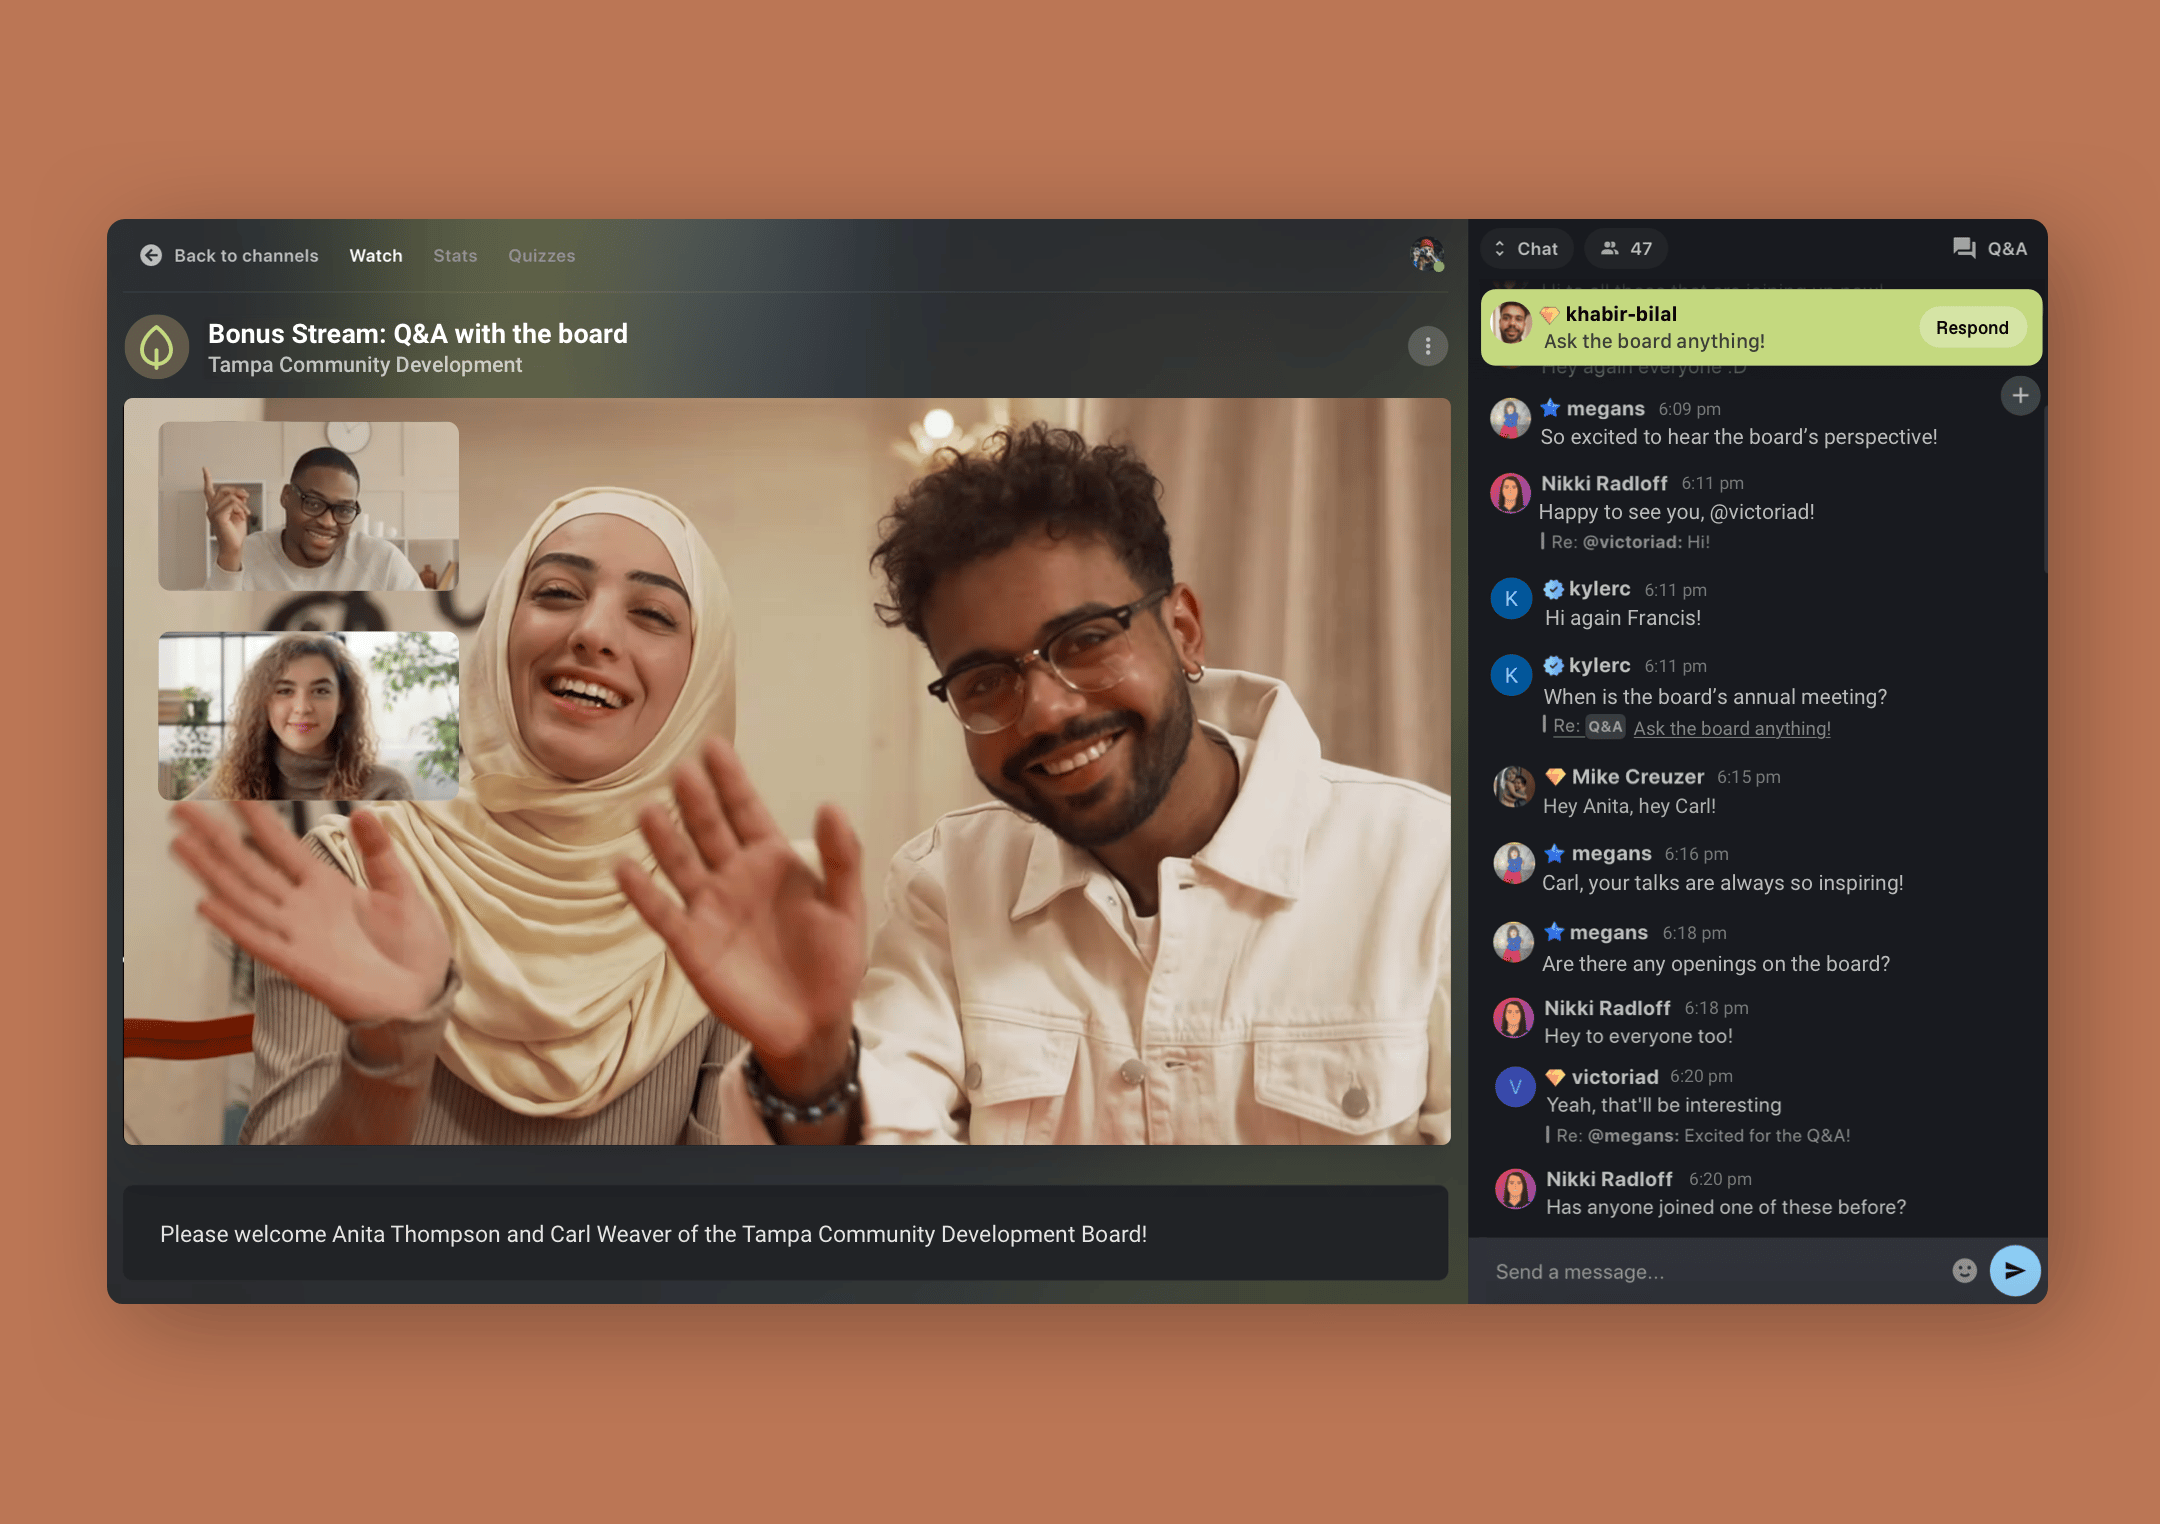Viewport: 2160px width, 1524px height.
Task: Click the username 'Mike Creuzer'
Action: 1637,777
